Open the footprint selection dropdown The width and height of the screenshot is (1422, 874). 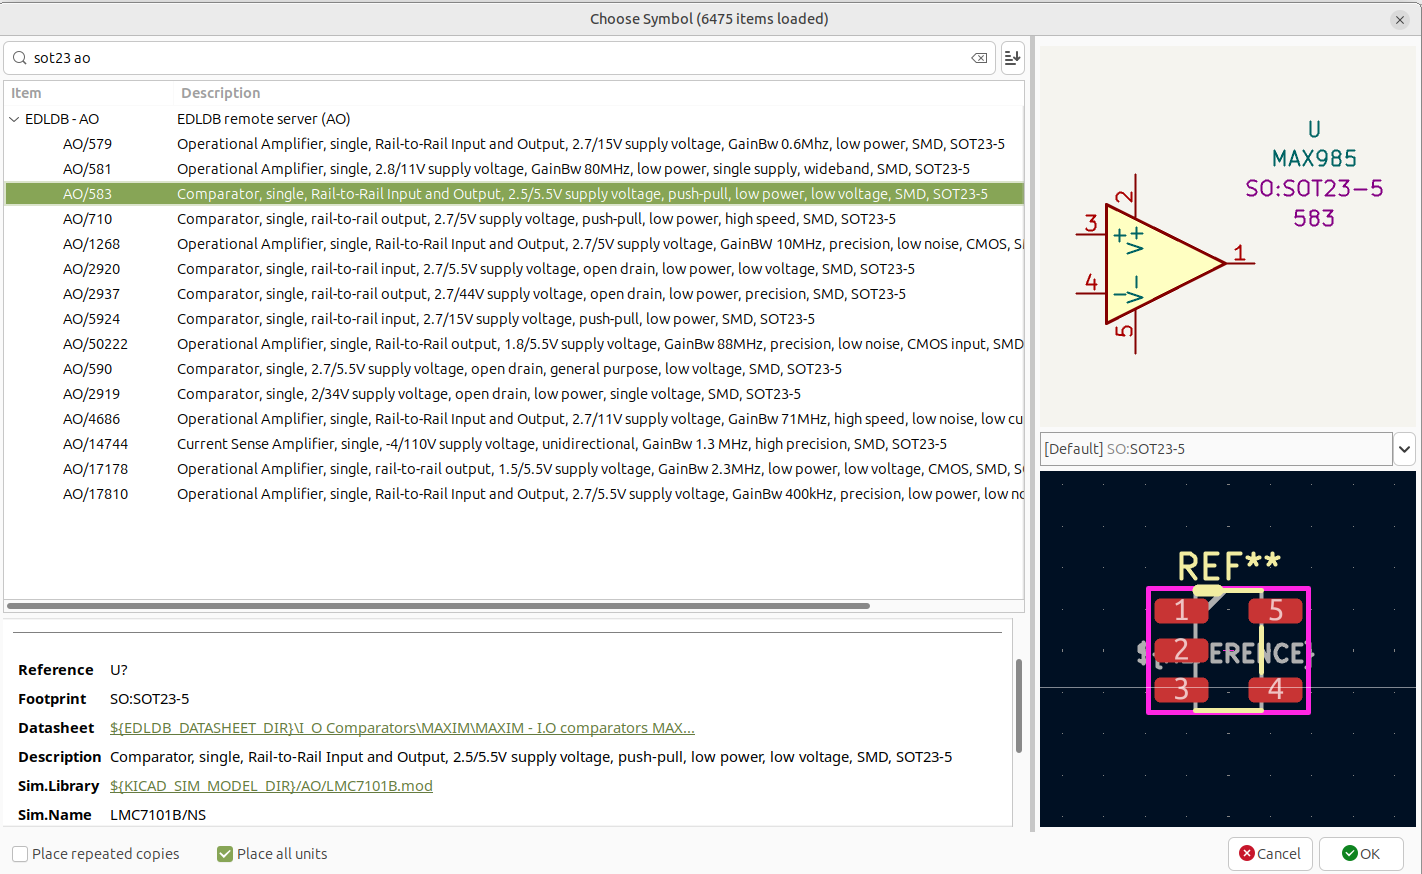click(x=1404, y=449)
